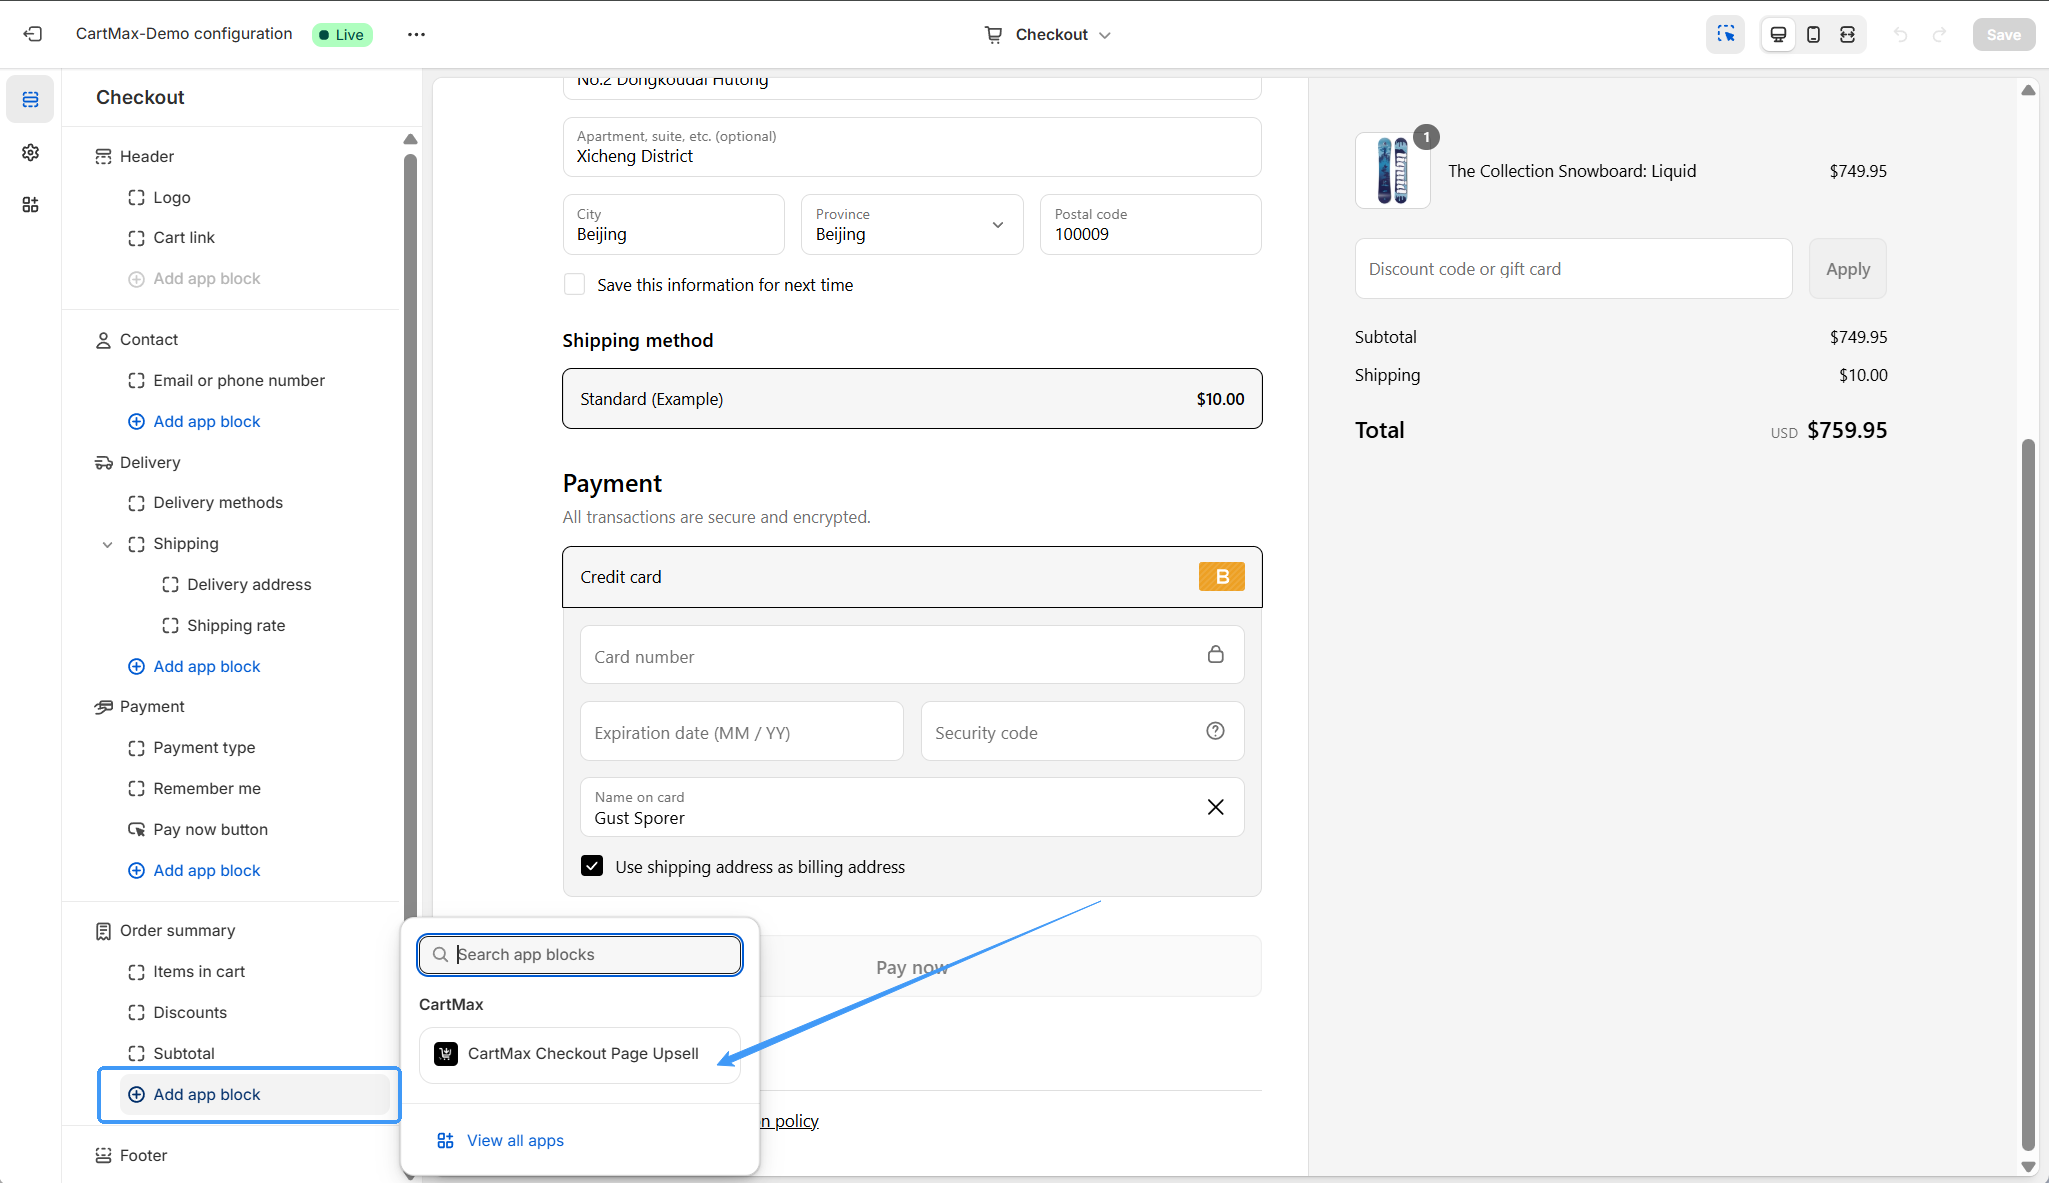Uncheck Use shipping address as billing address
2049x1183 pixels.
pos(592,866)
